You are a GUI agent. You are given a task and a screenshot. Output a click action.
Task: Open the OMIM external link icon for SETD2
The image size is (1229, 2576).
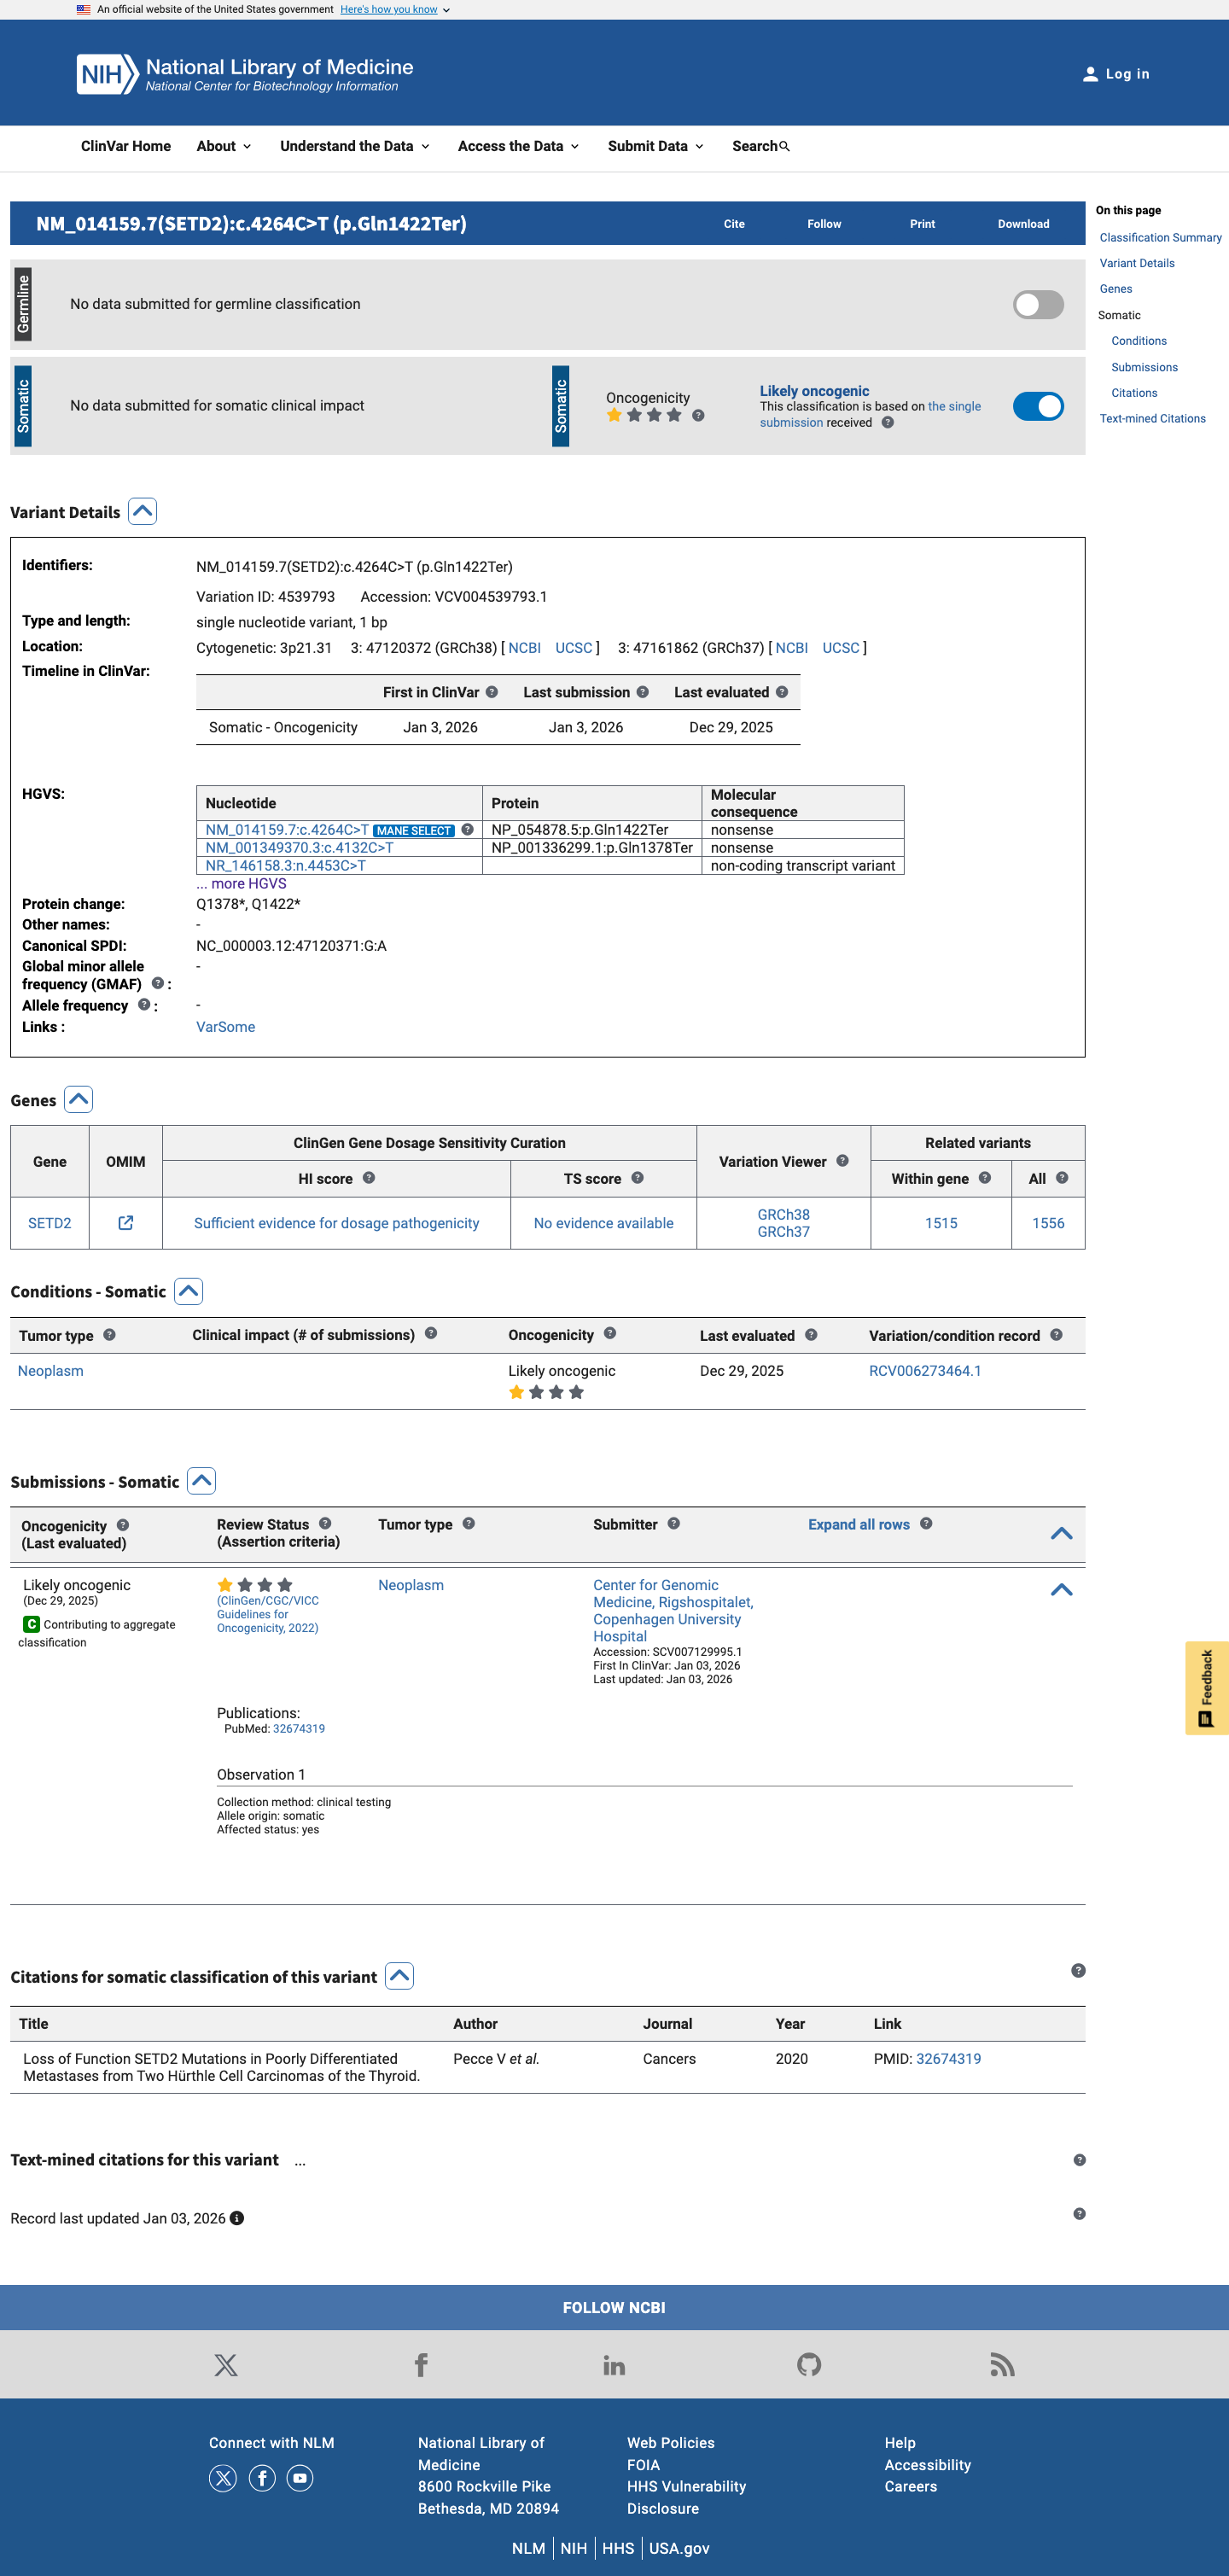(x=126, y=1223)
